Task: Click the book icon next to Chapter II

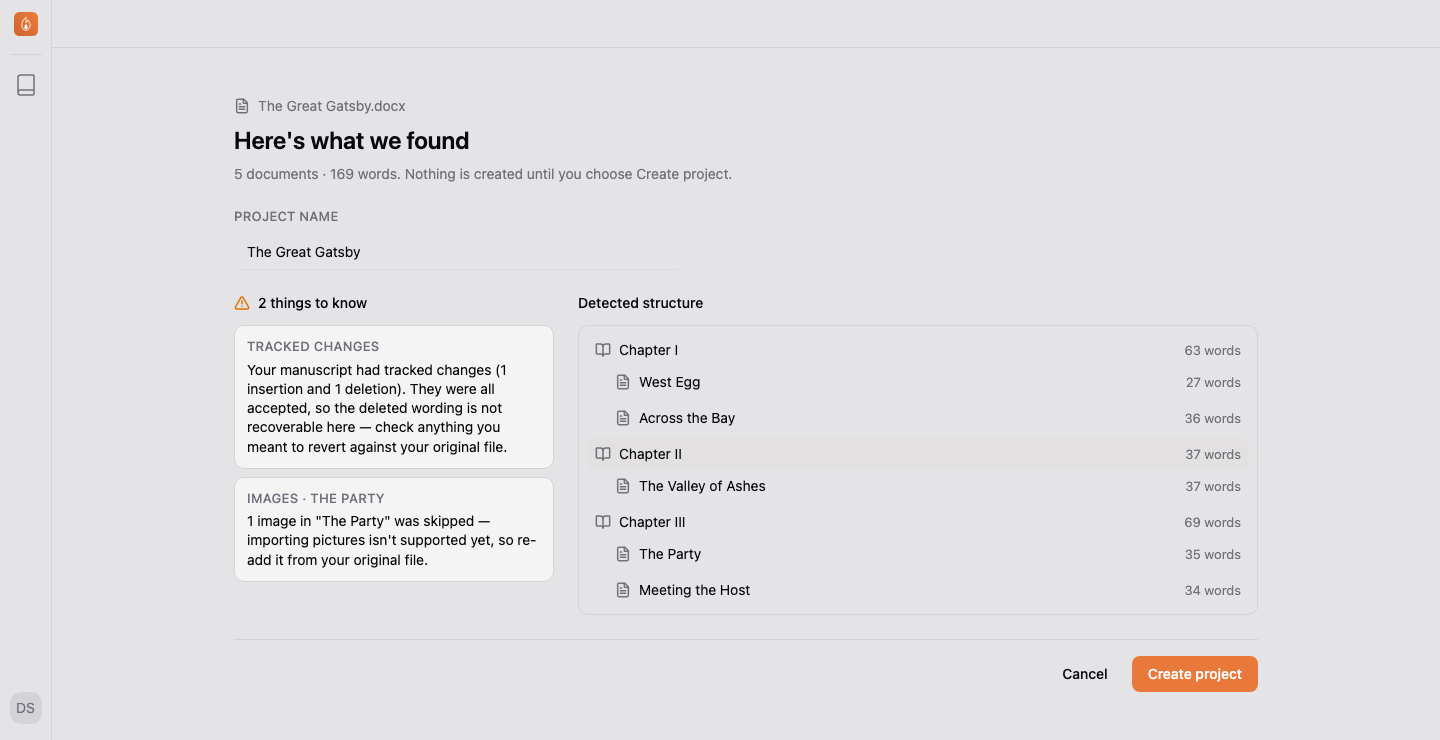Action: pos(603,454)
